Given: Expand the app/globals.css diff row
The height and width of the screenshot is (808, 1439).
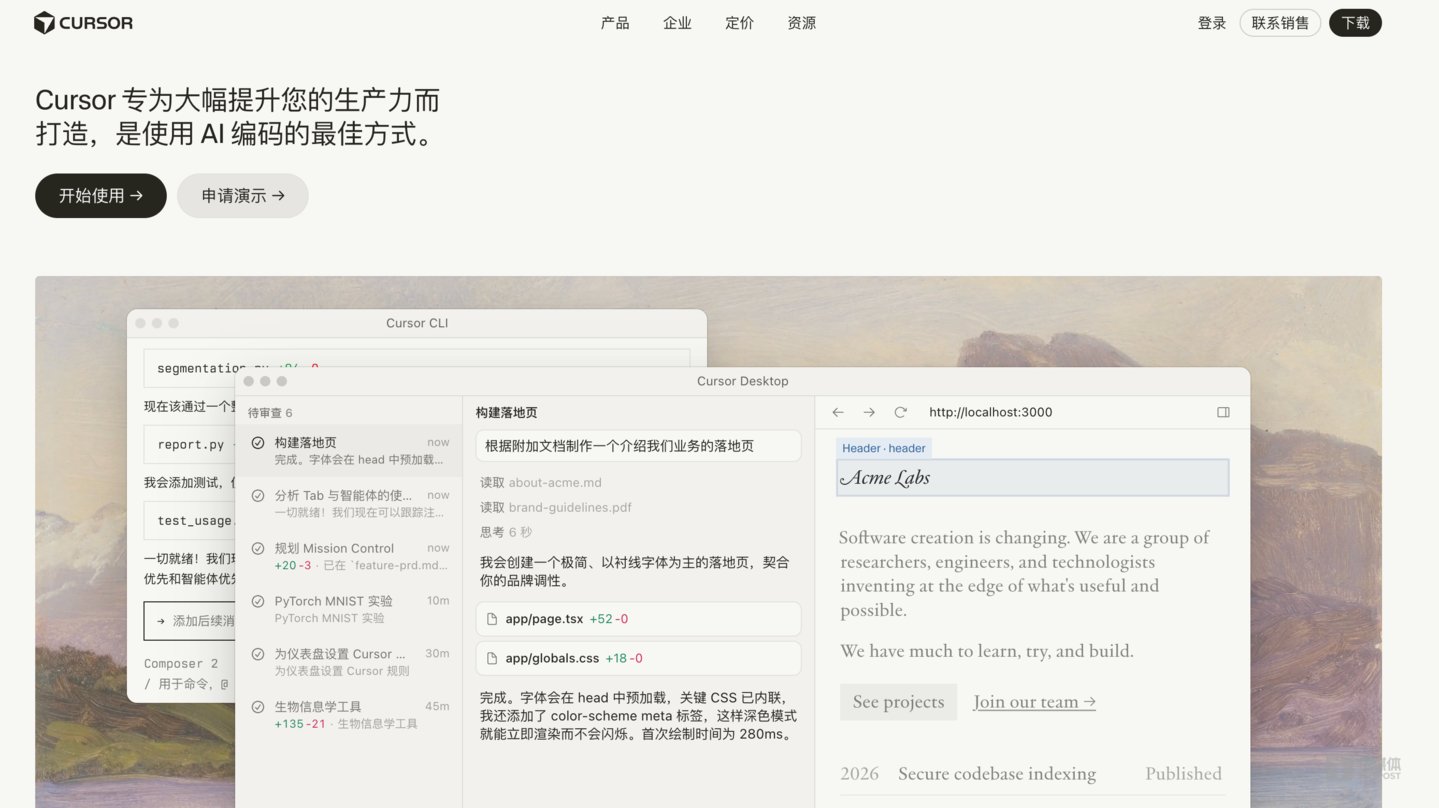Looking at the screenshot, I should (637, 658).
